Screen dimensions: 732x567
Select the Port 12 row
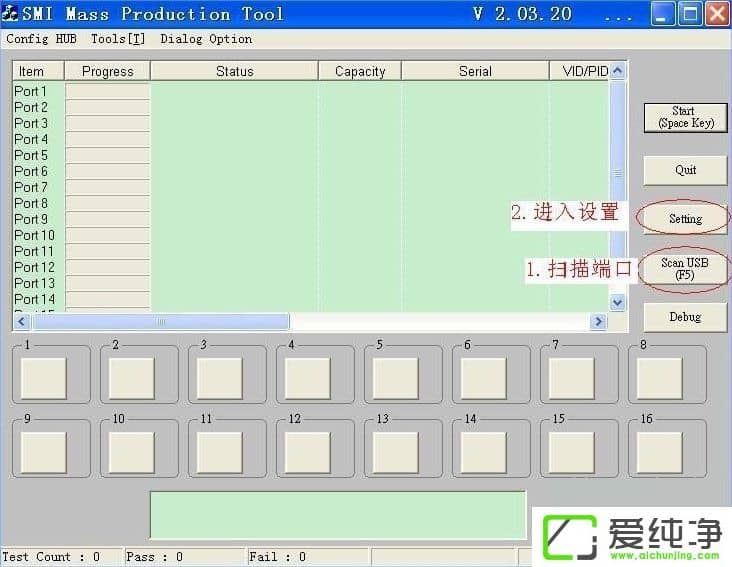311,267
